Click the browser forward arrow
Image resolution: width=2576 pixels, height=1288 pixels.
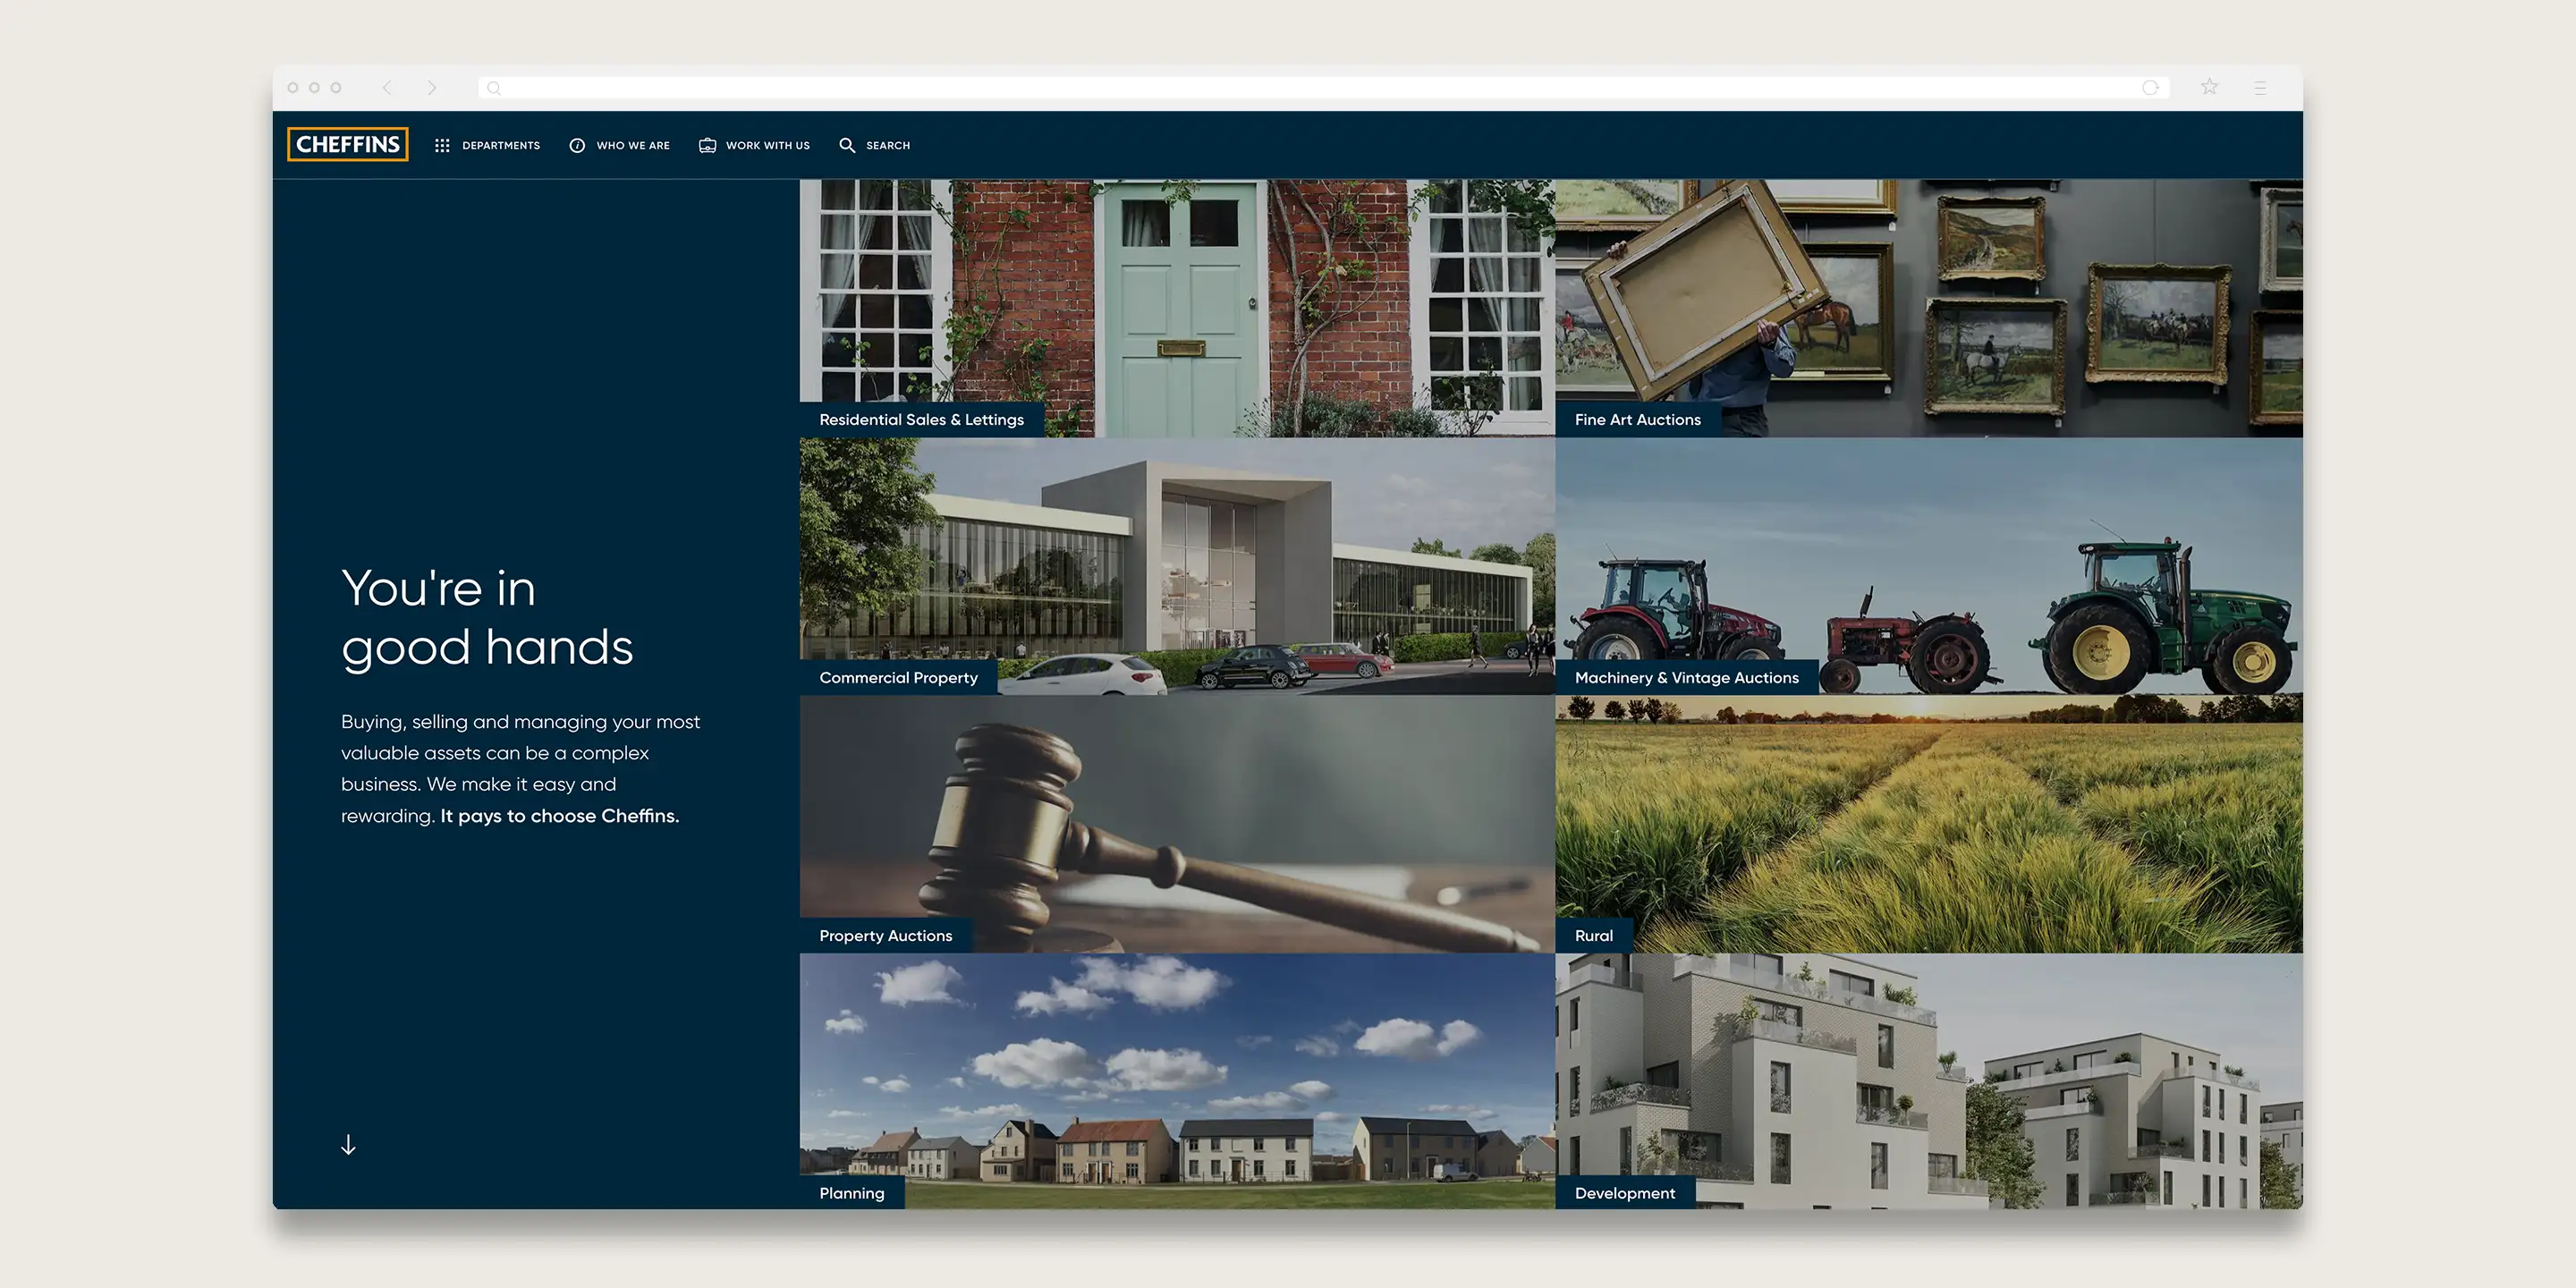(x=432, y=88)
